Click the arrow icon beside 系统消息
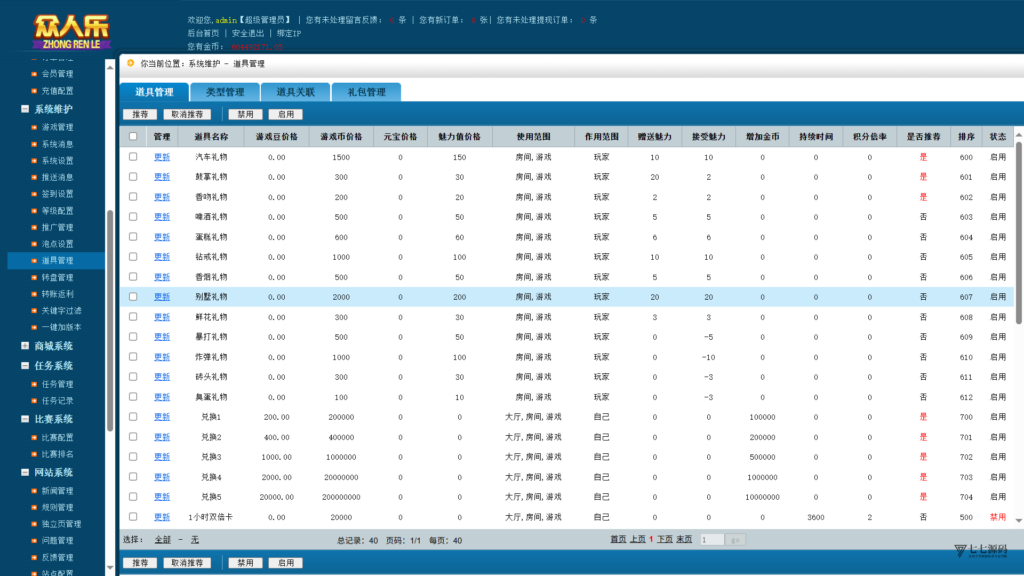This screenshot has width=1024, height=576. (x=34, y=144)
